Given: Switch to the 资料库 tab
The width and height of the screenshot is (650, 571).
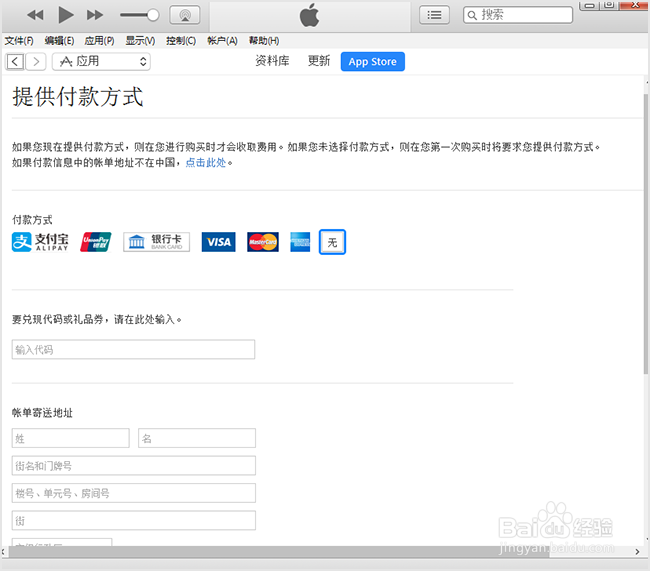Looking at the screenshot, I should [272, 61].
